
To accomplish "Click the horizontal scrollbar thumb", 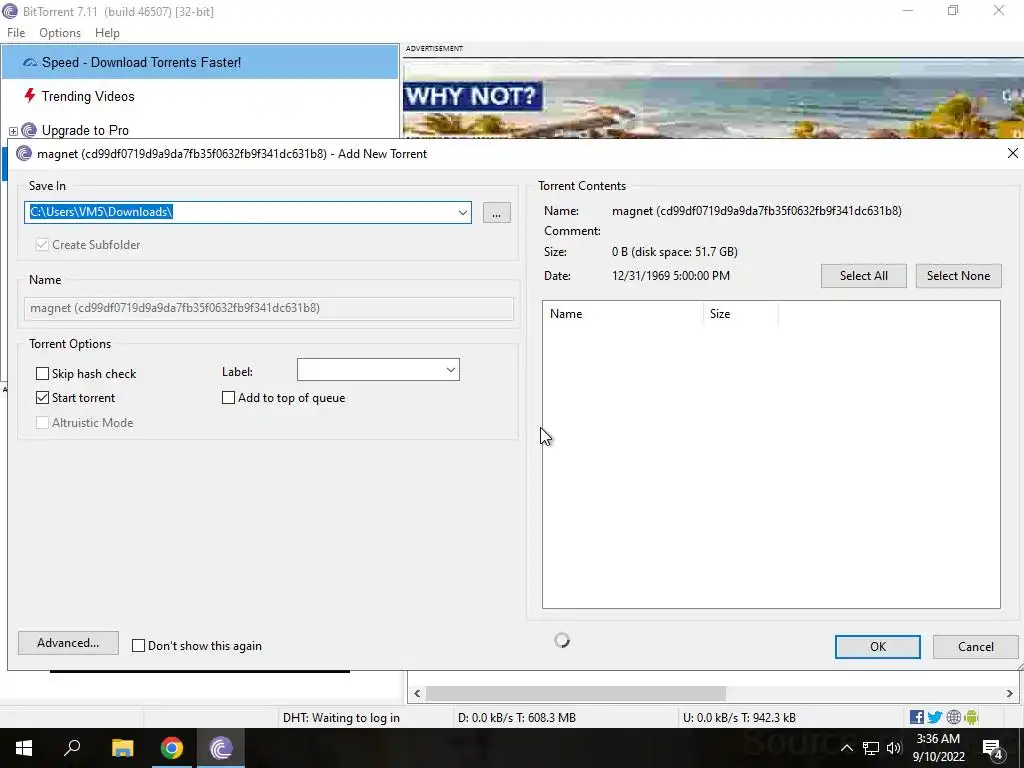I will point(575,693).
